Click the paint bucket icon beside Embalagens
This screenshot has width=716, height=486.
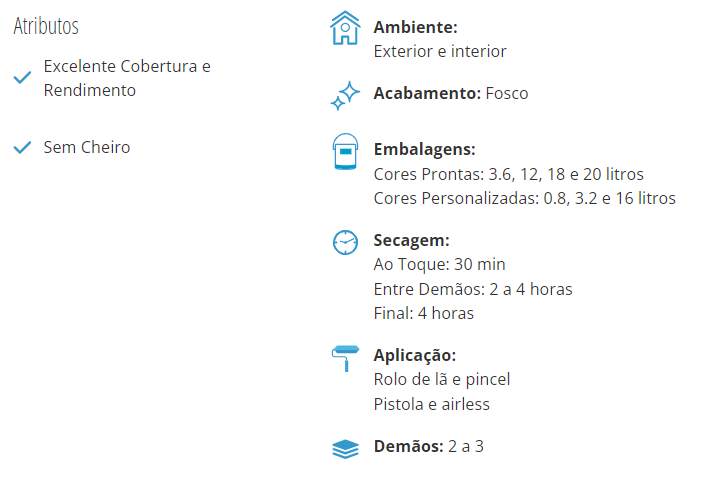(x=346, y=152)
